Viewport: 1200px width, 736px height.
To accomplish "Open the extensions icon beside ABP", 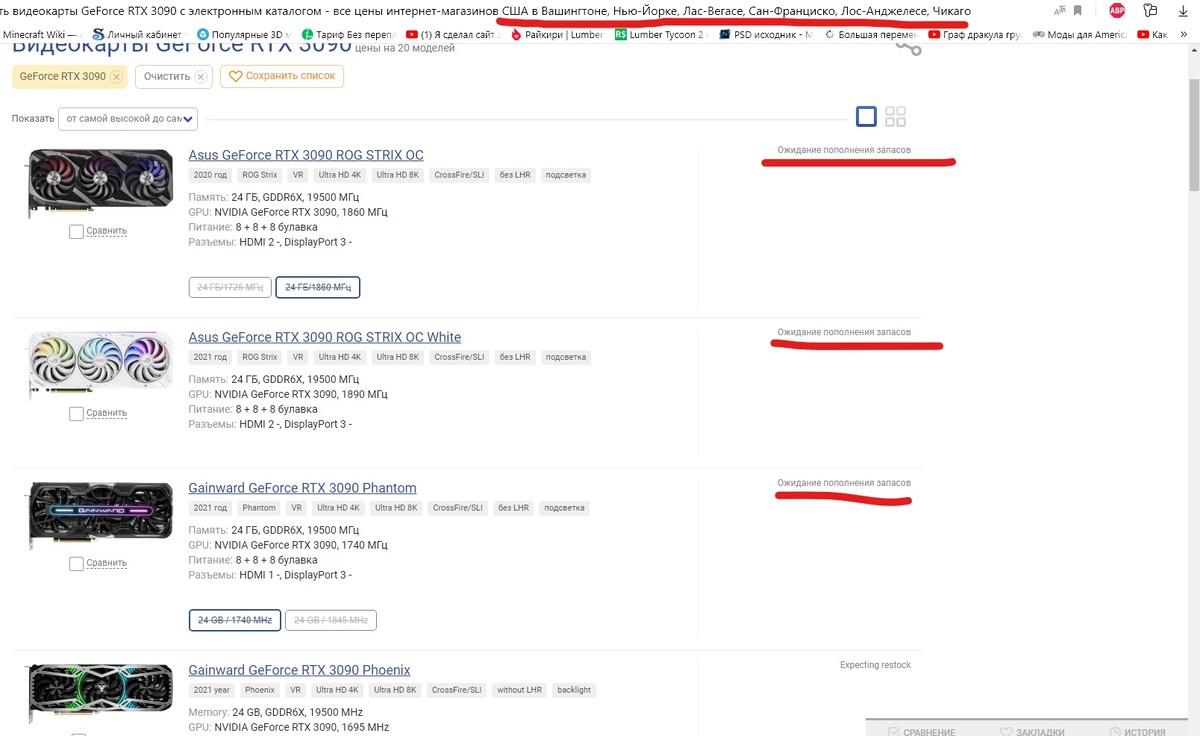I will 1151,11.
